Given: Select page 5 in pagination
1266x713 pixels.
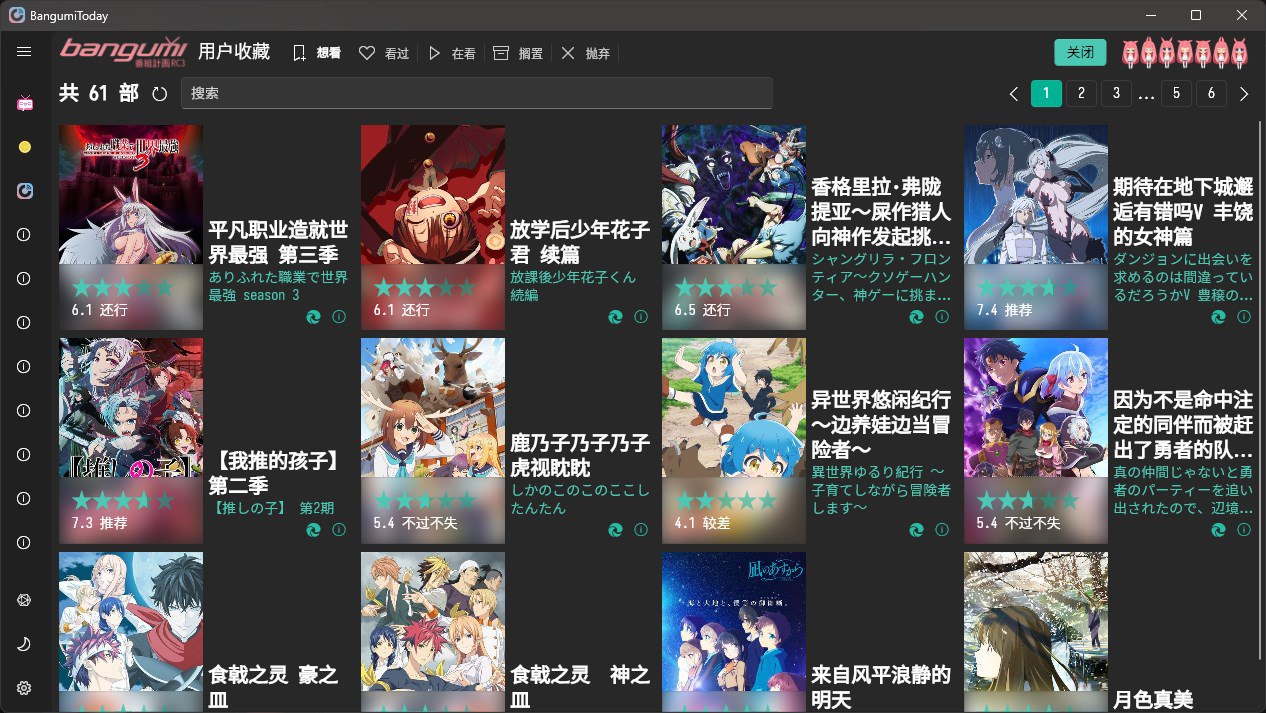Looking at the screenshot, I should (x=1176, y=93).
